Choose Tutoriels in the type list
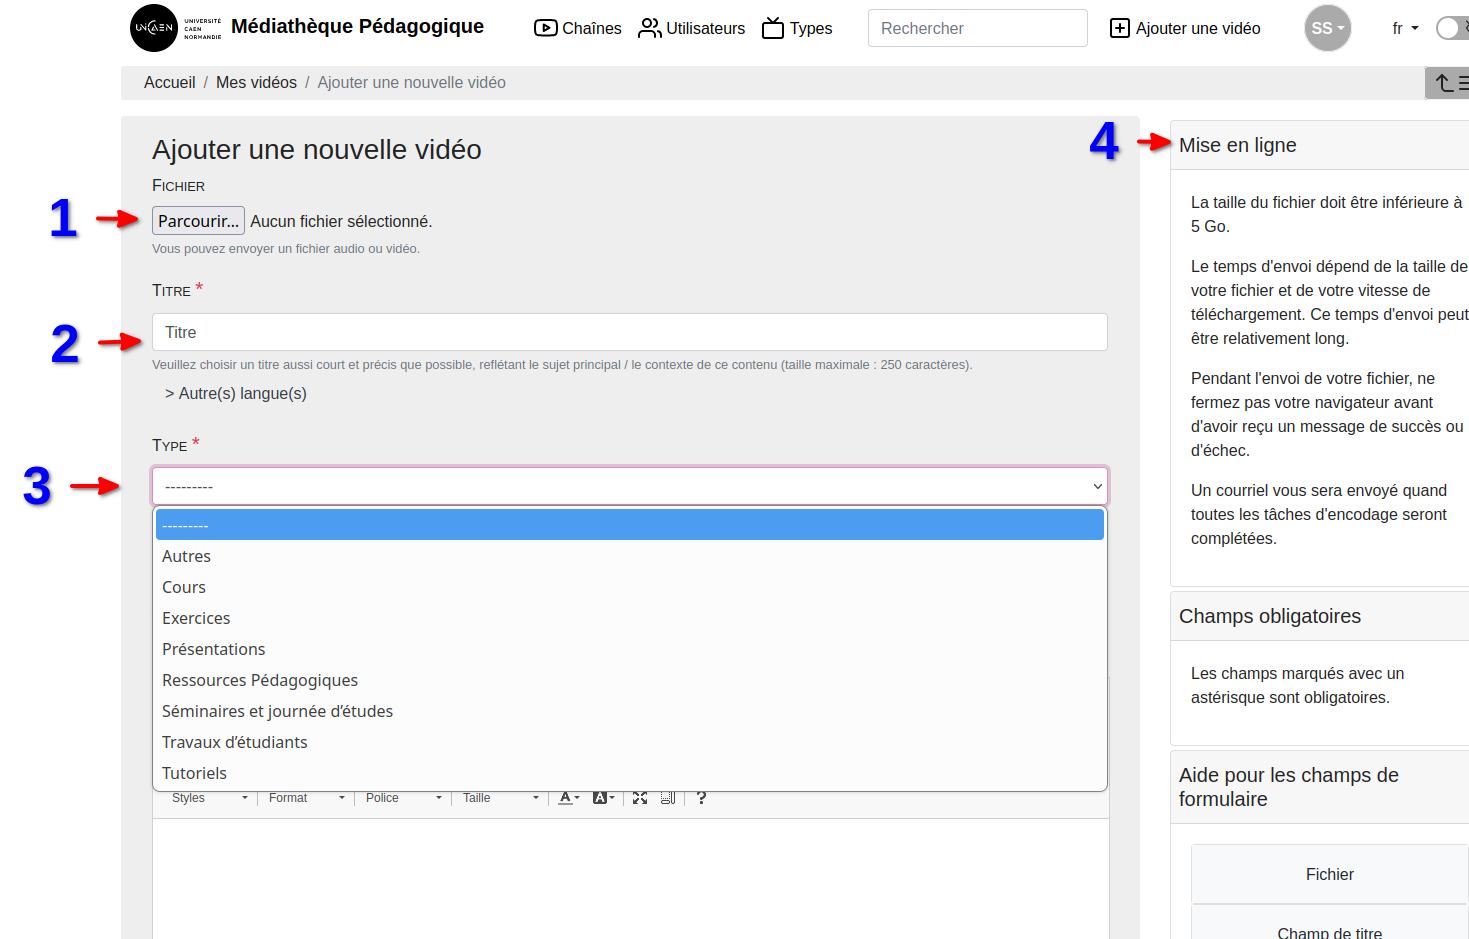Image resolution: width=1469 pixels, height=939 pixels. pos(194,774)
